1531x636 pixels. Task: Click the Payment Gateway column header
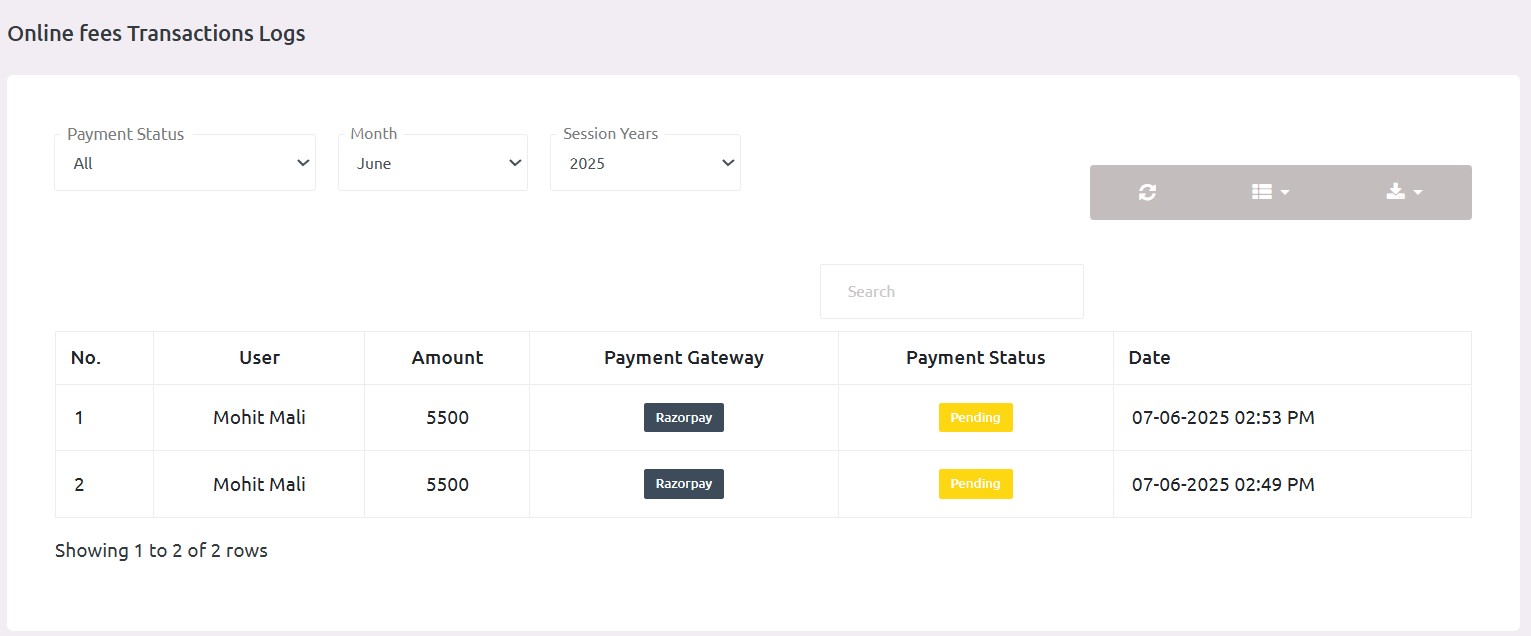[684, 358]
